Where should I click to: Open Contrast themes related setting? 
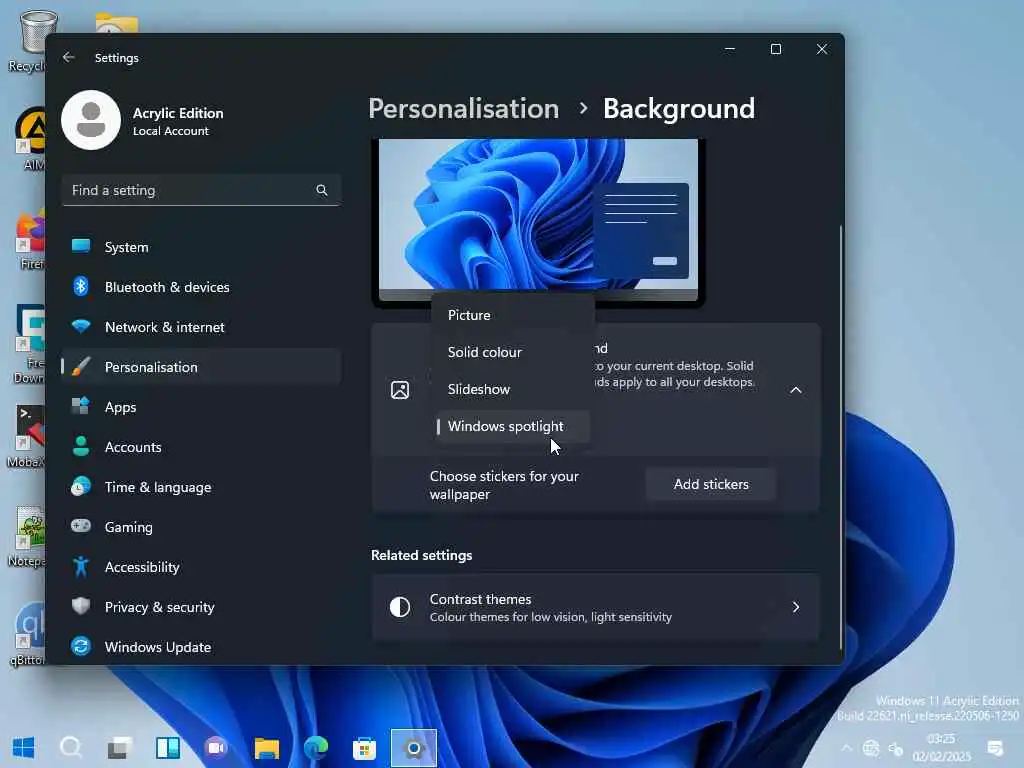coord(596,607)
